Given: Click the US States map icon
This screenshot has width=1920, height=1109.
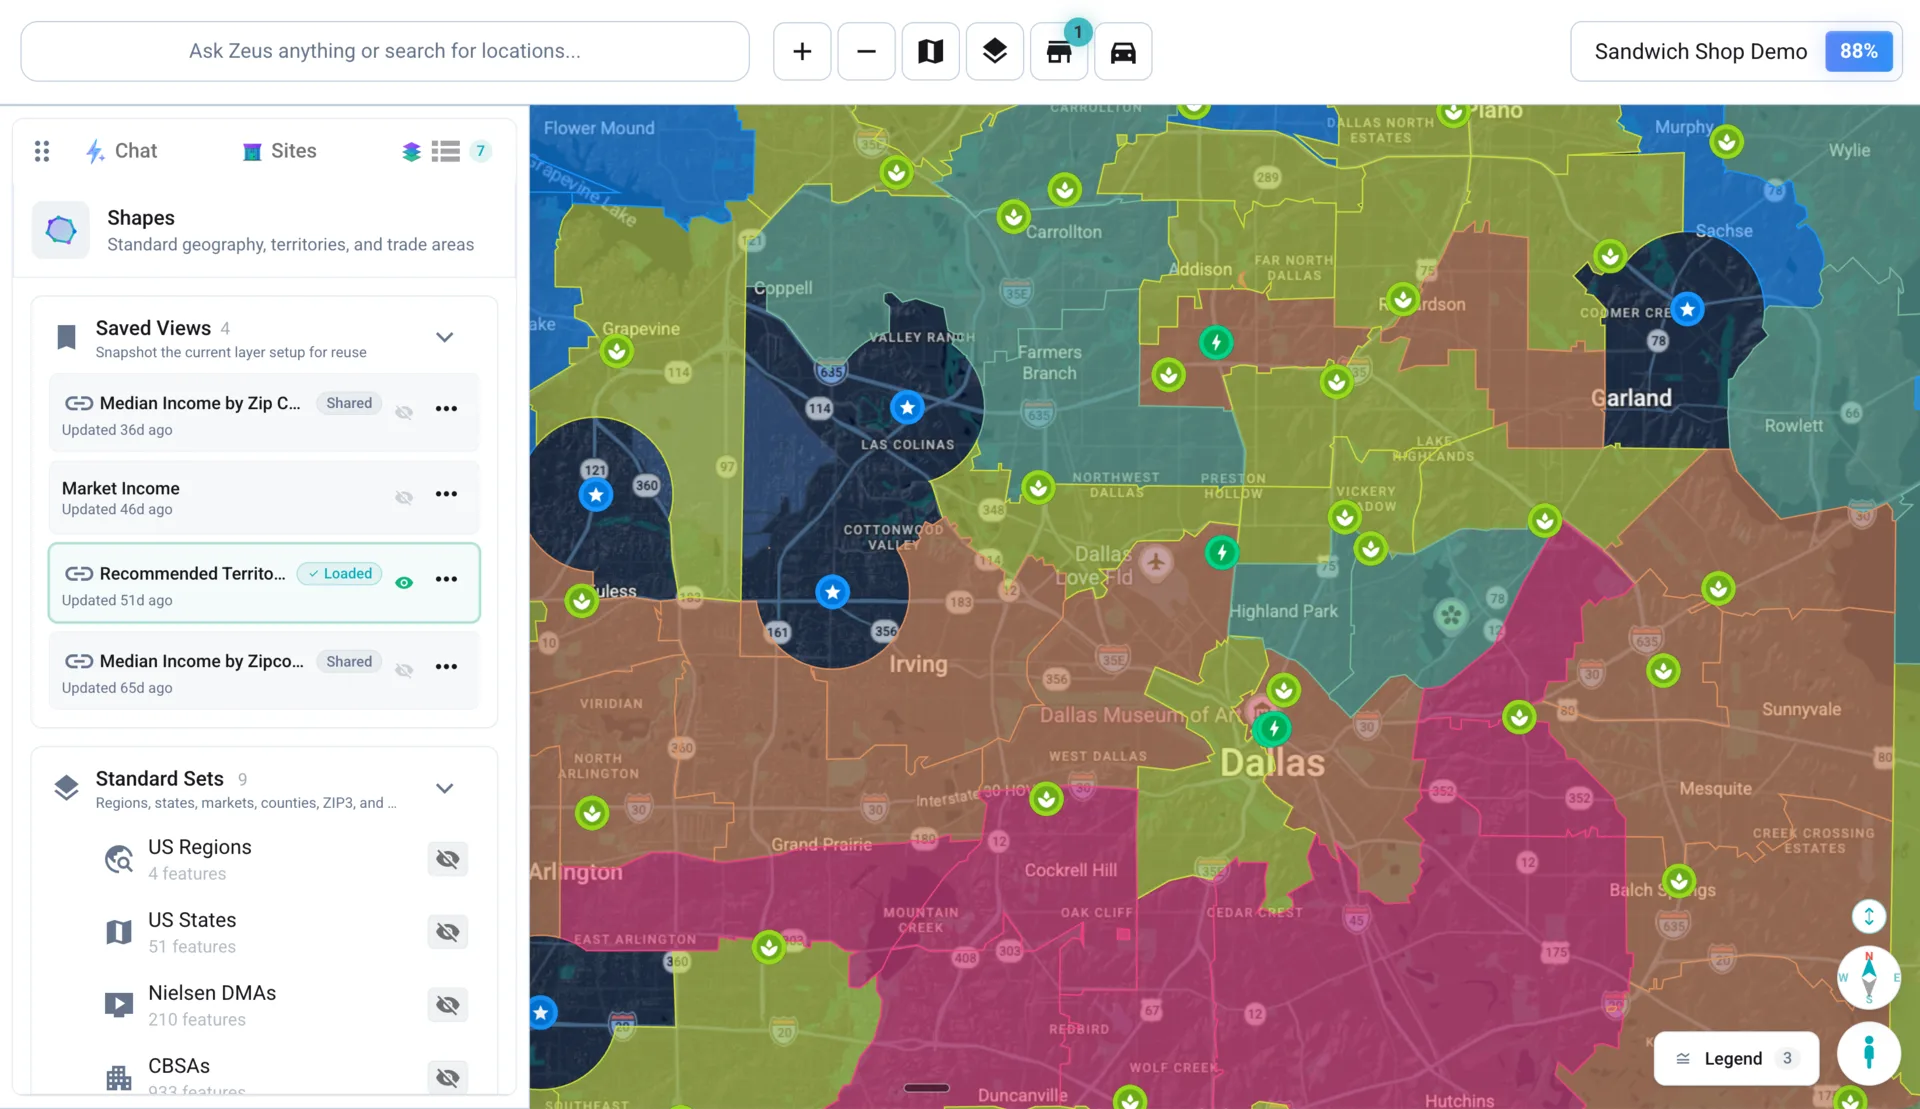Looking at the screenshot, I should pos(119,932).
